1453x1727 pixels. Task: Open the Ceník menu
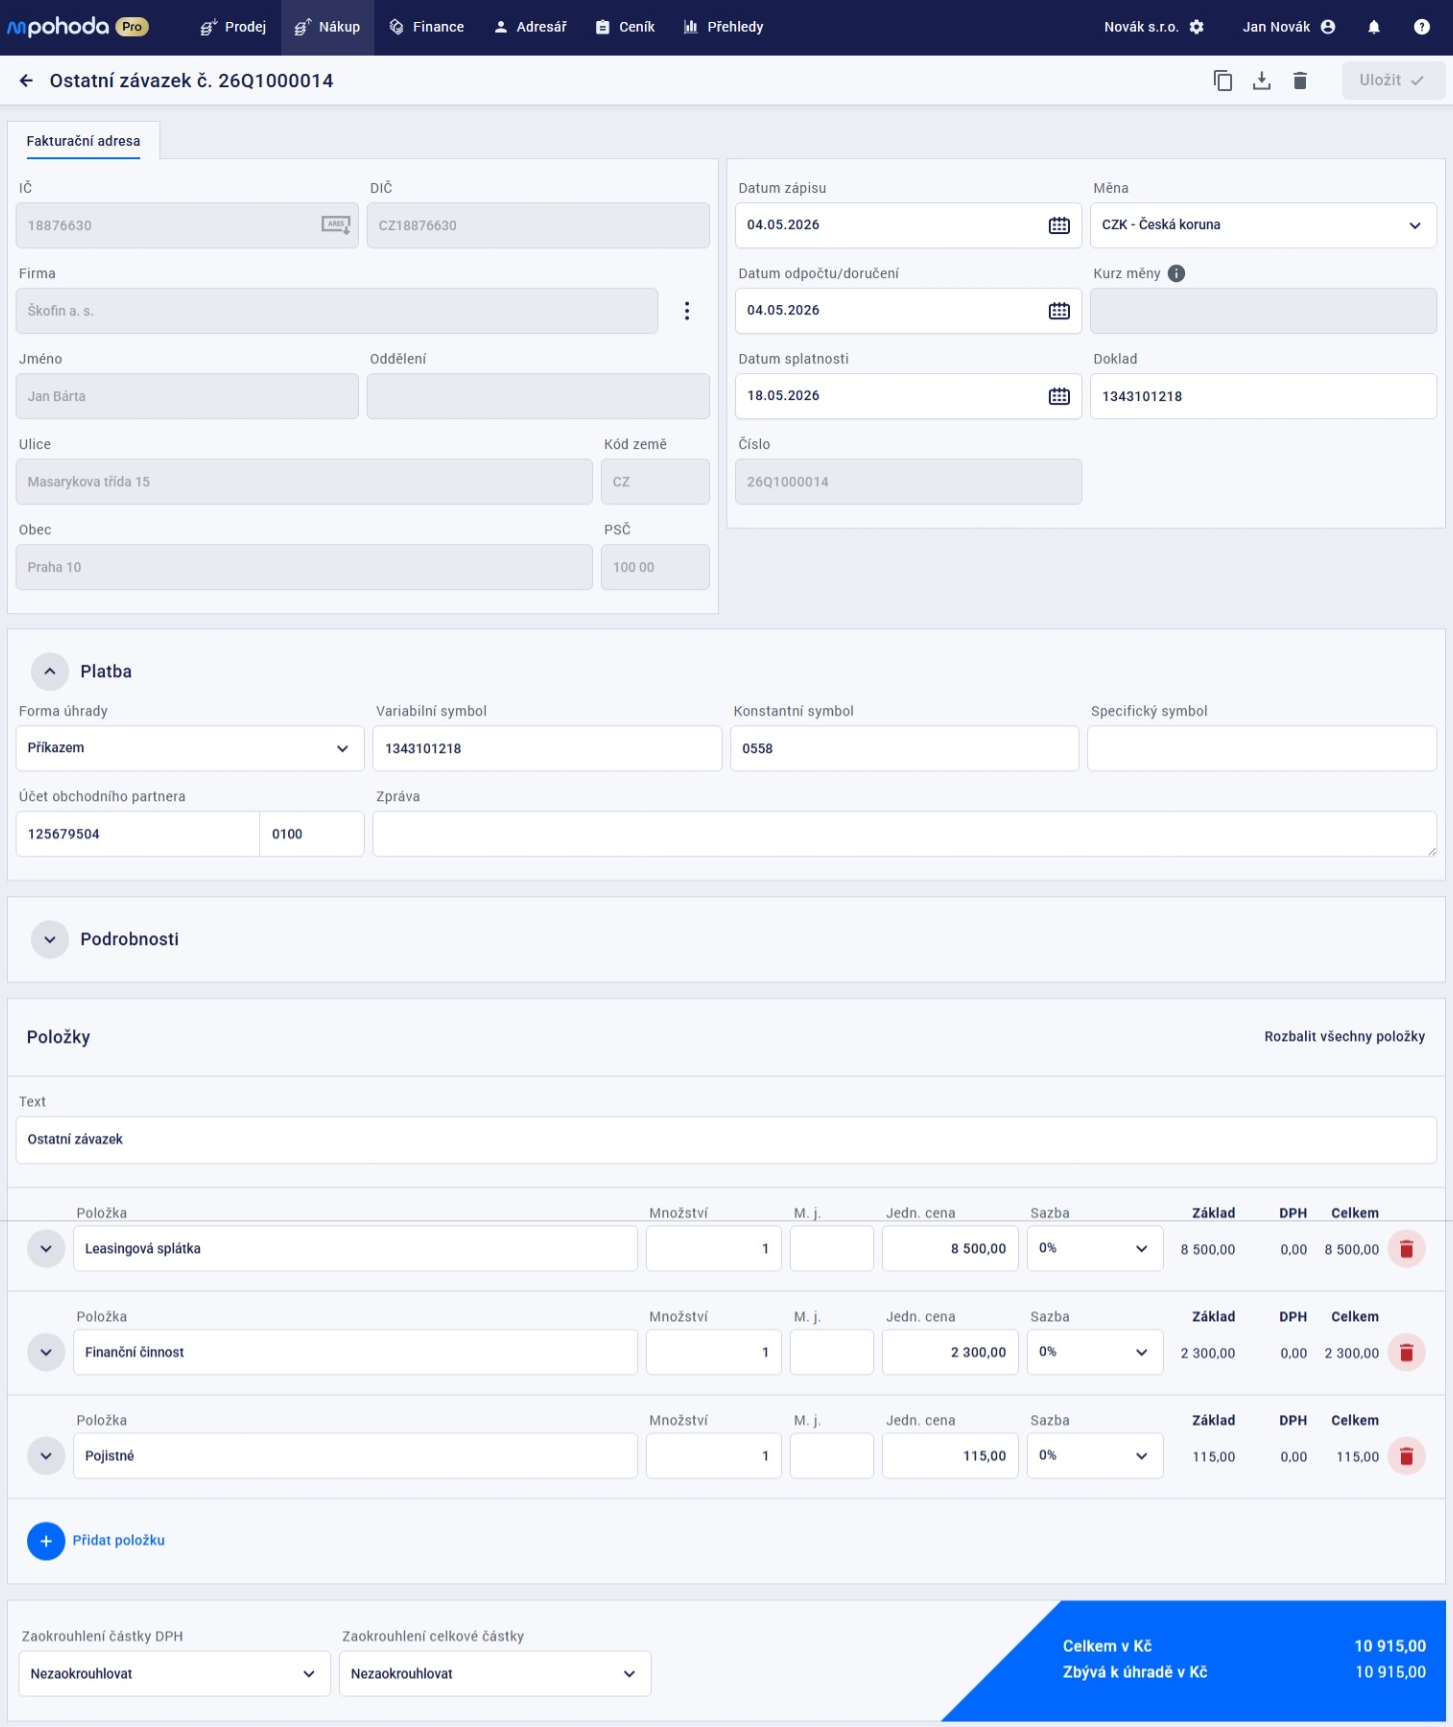[x=625, y=27]
